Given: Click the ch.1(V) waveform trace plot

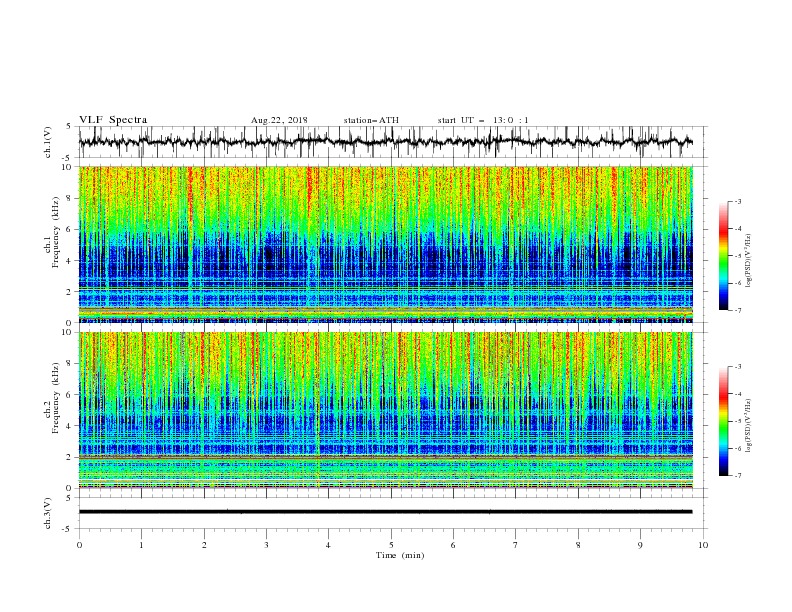Looking at the screenshot, I should point(386,142).
